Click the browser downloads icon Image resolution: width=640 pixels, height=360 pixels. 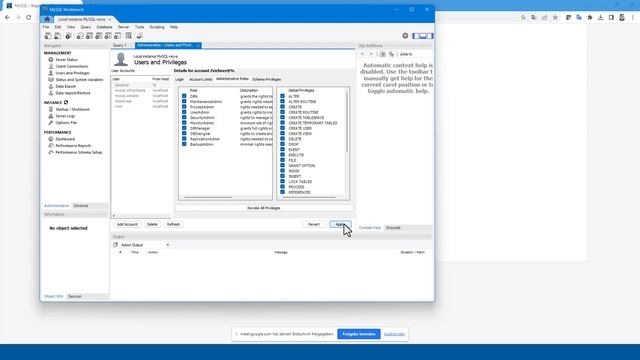600,18
